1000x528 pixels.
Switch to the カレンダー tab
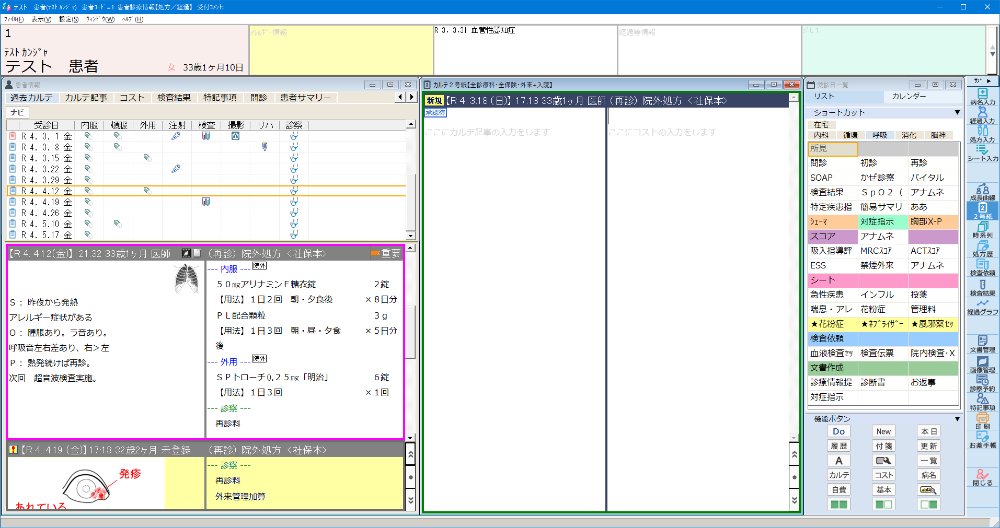tap(908, 96)
